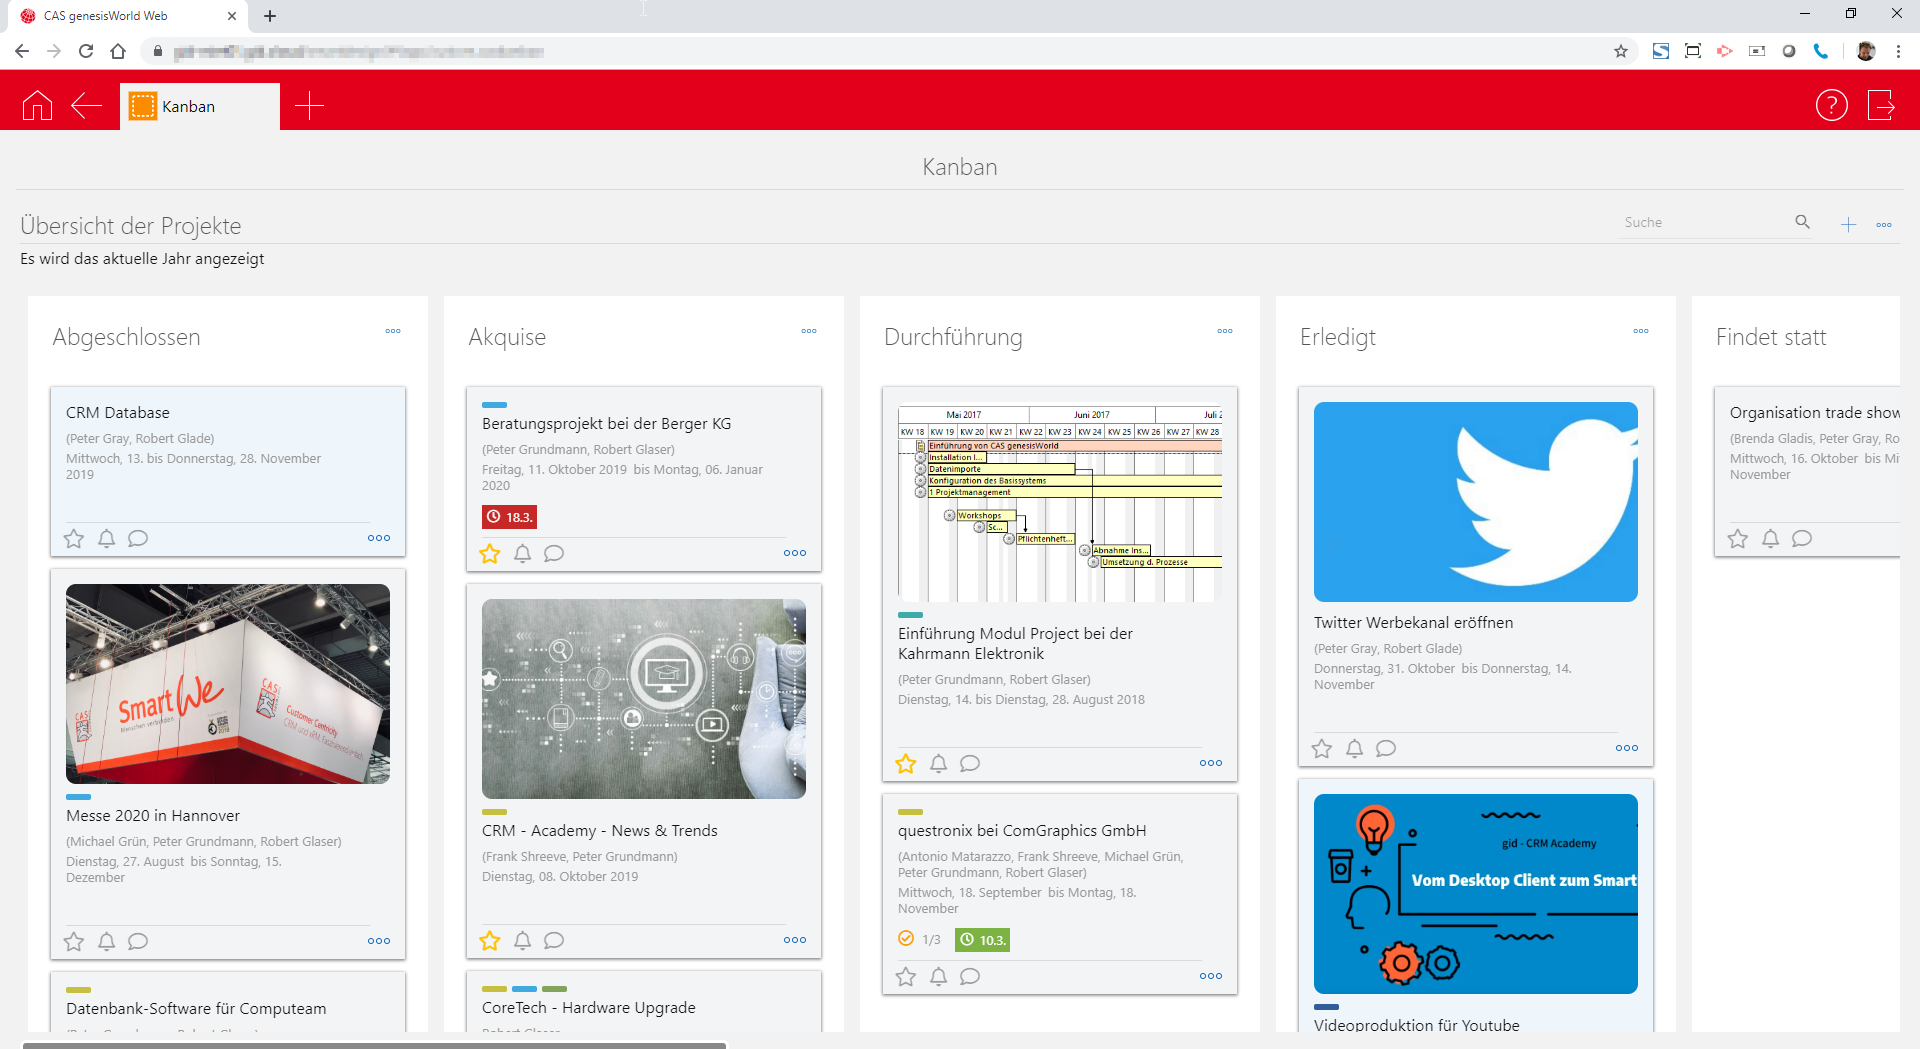Screen dimensions: 1920x1049
Task: Click the 1/3 checklist progress indicator
Action: coord(920,940)
